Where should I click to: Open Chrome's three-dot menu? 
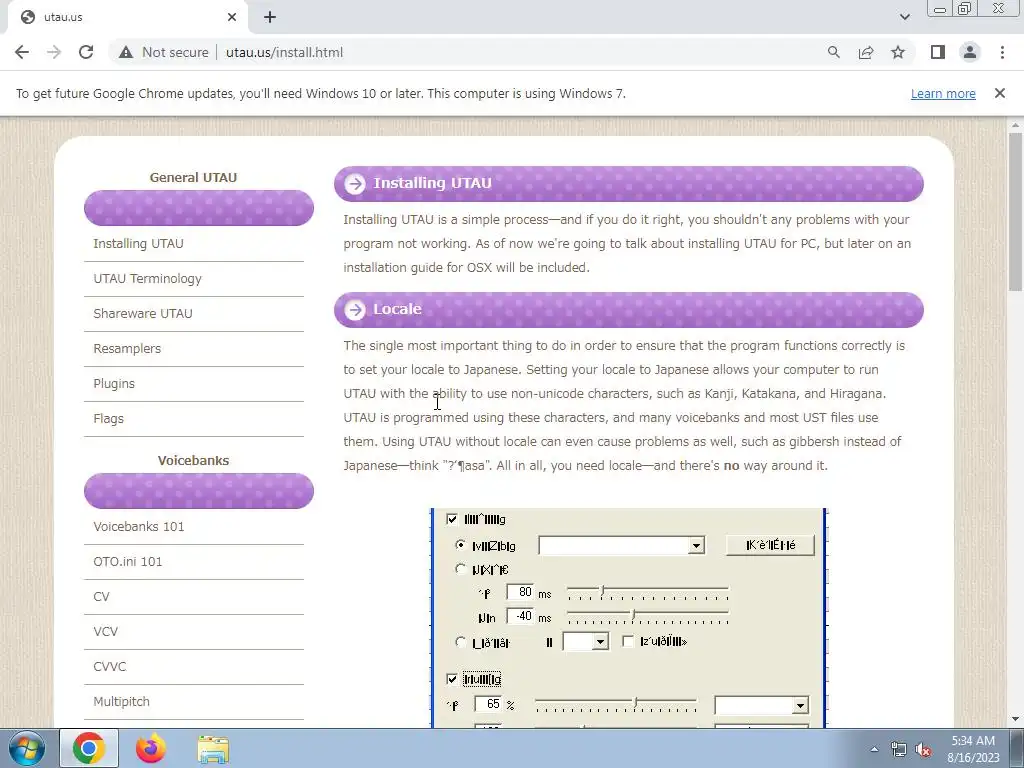[x=1002, y=52]
